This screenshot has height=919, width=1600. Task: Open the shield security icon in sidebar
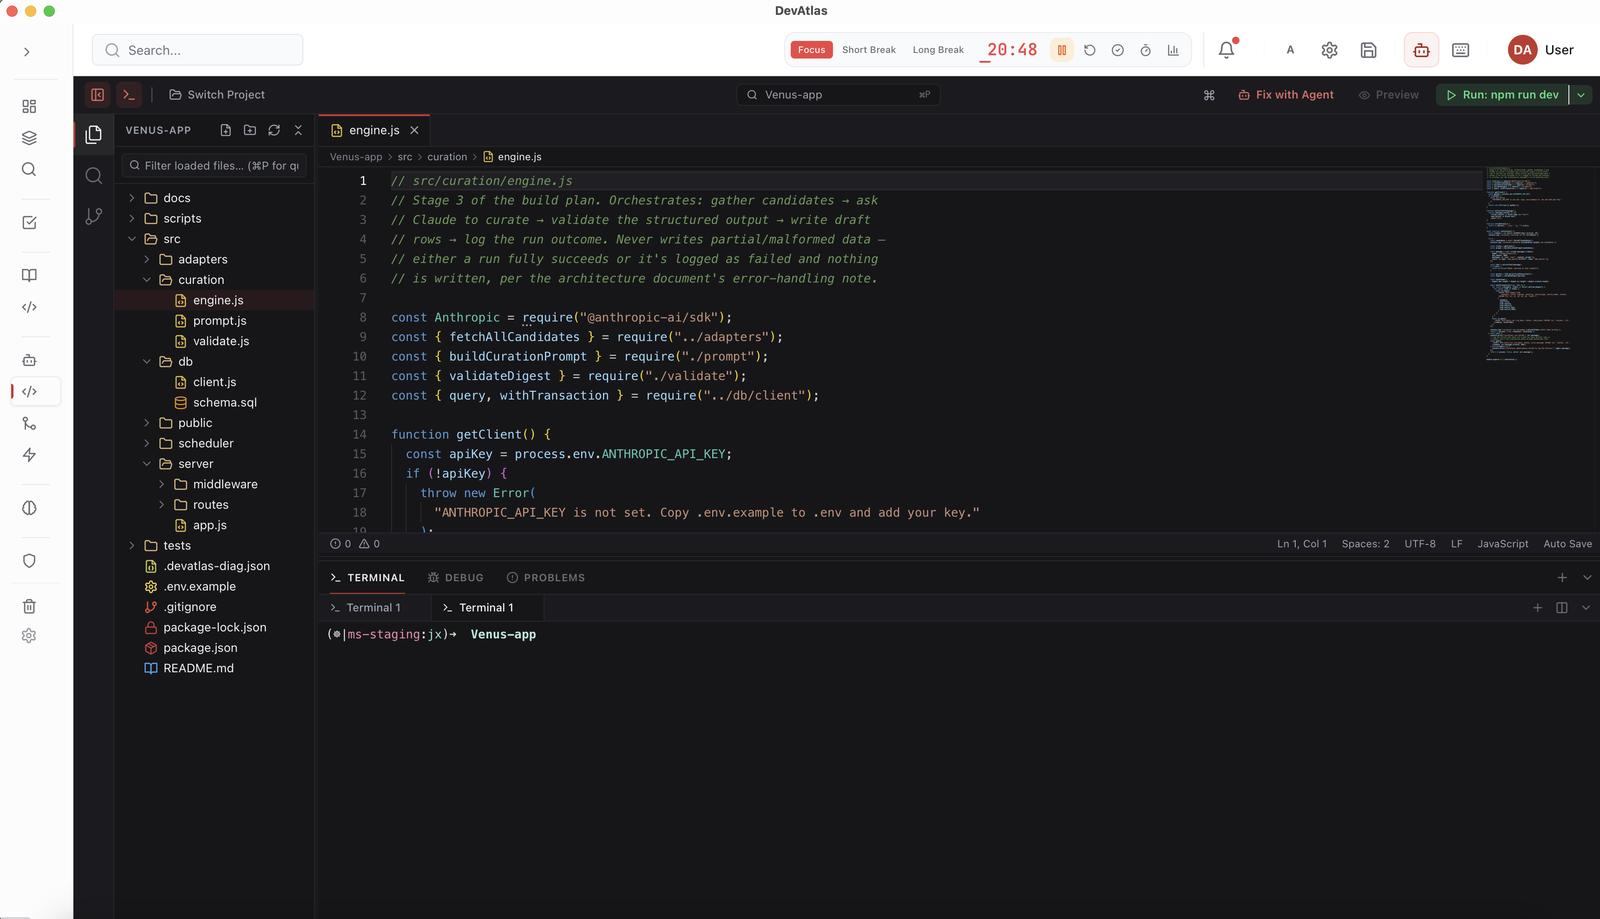click(29, 561)
